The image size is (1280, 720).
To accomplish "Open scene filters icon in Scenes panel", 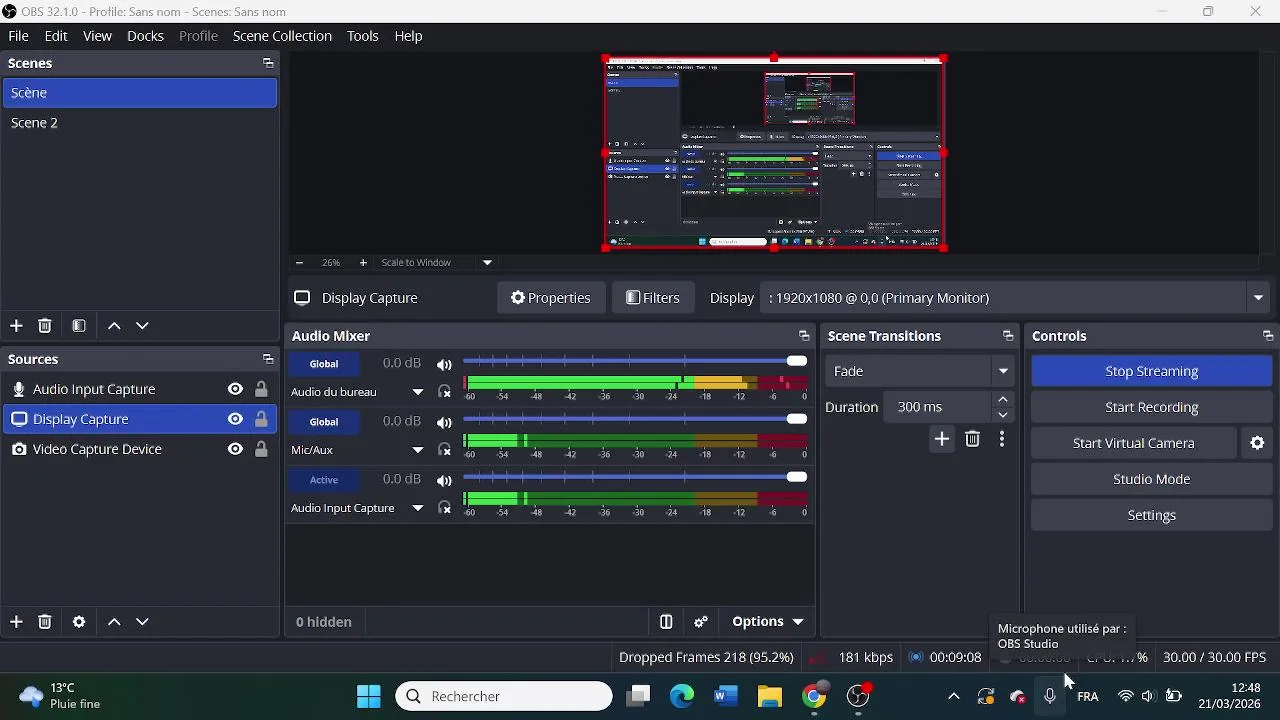I will tap(79, 326).
